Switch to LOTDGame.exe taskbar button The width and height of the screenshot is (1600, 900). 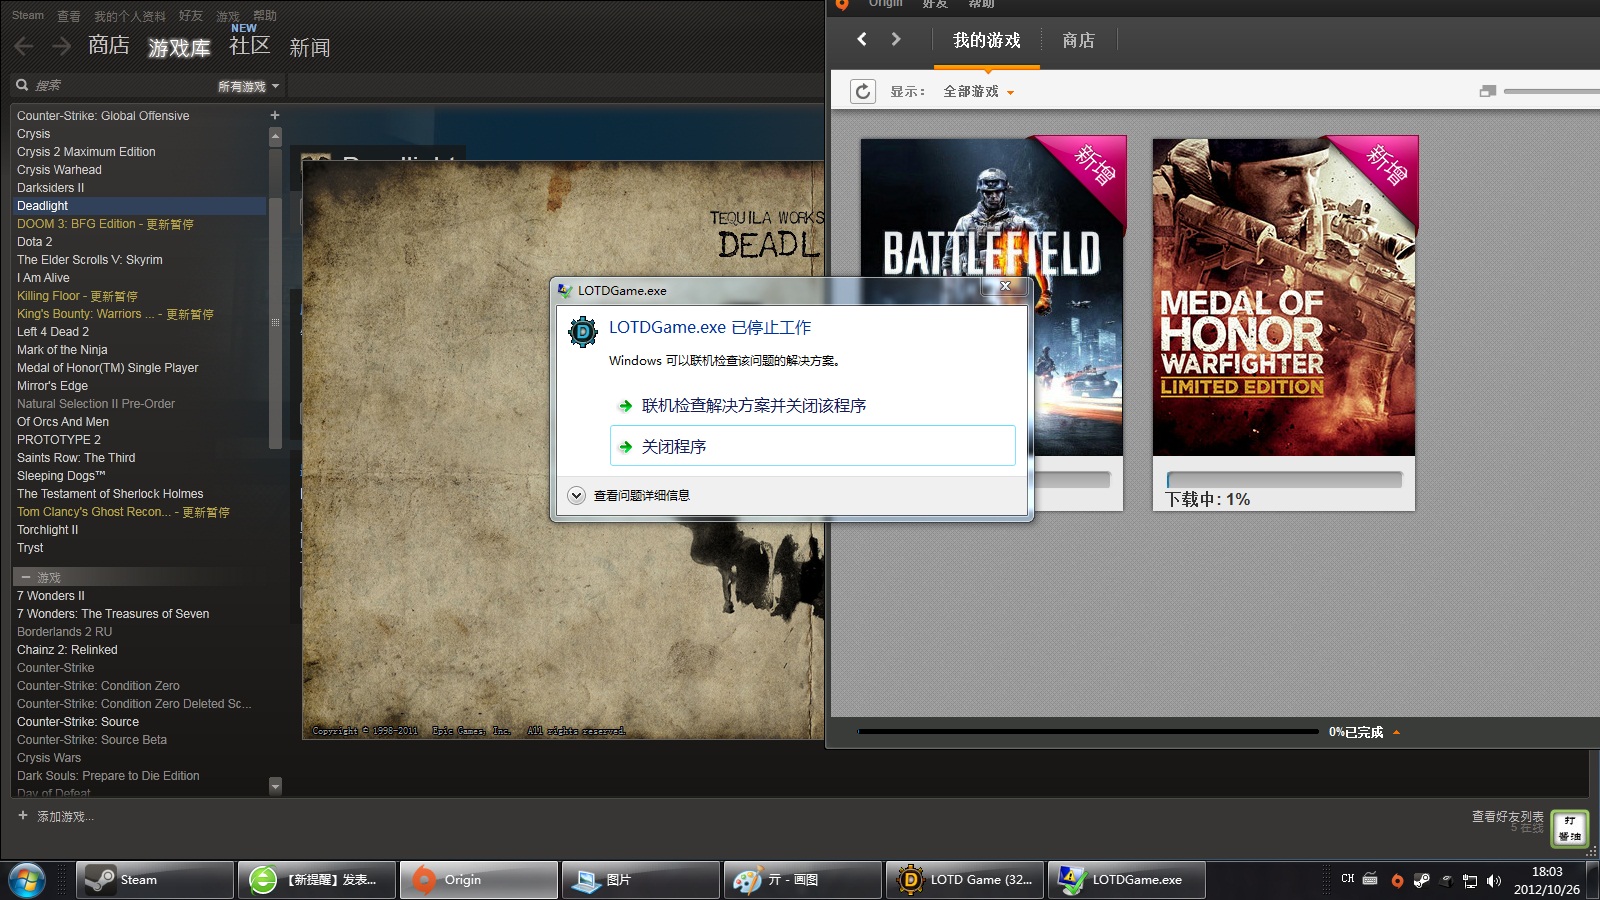(x=1127, y=880)
